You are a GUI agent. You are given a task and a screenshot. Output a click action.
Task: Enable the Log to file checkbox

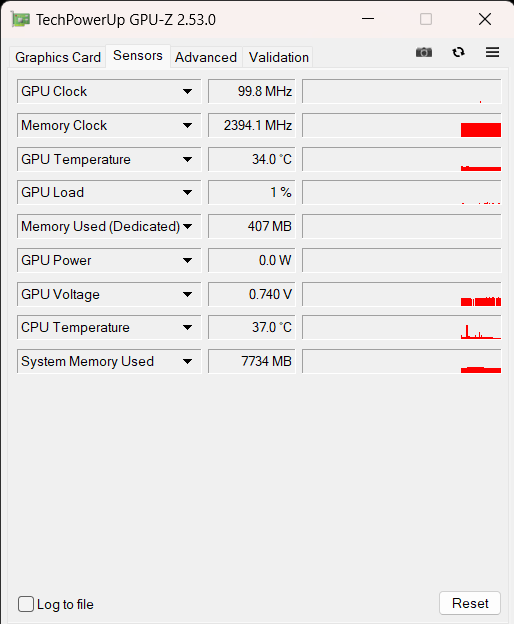tap(26, 604)
